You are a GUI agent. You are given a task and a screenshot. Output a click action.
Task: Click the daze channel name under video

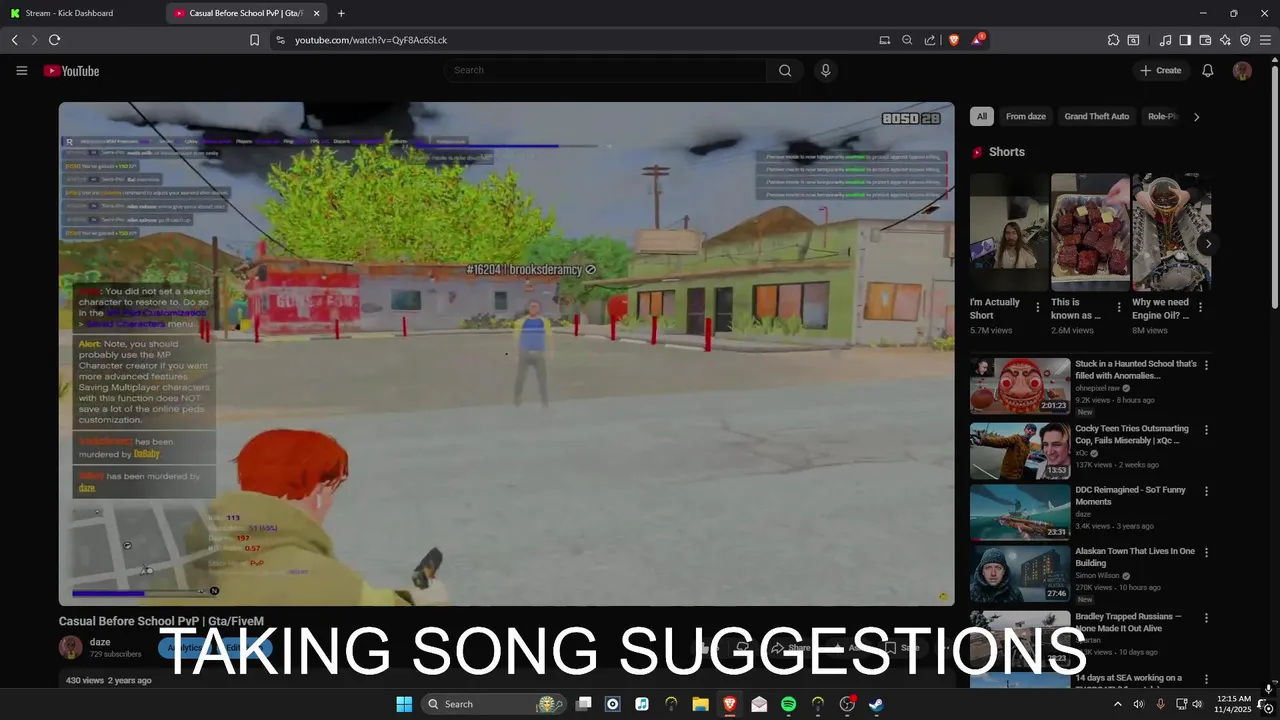pos(100,642)
